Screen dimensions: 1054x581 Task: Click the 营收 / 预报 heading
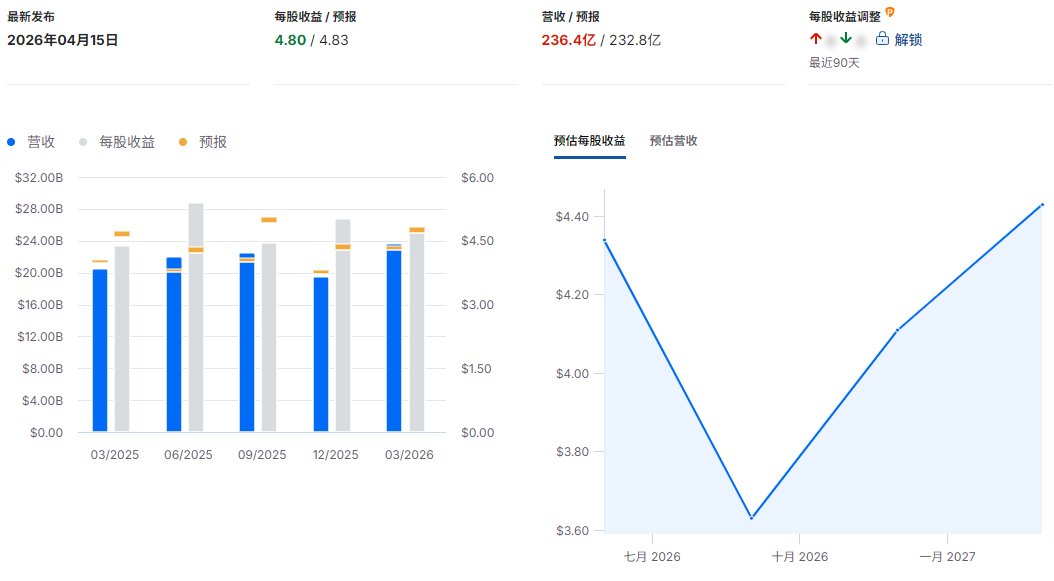pyautogui.click(x=571, y=17)
